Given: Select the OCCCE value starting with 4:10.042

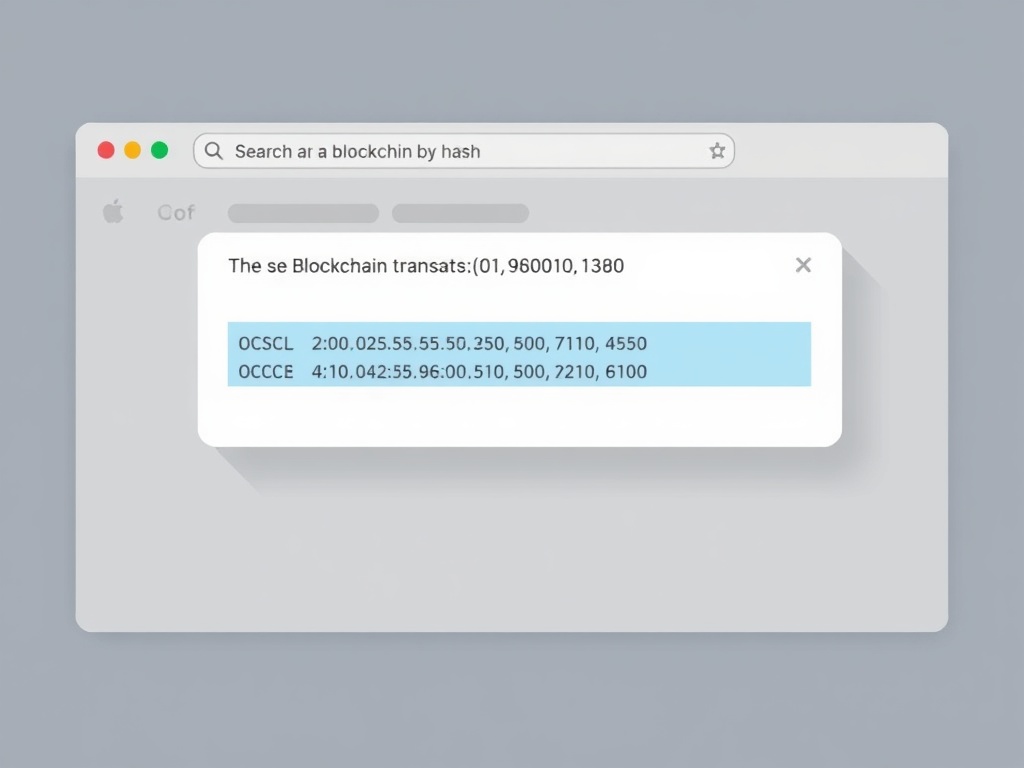Looking at the screenshot, I should click(x=479, y=372).
